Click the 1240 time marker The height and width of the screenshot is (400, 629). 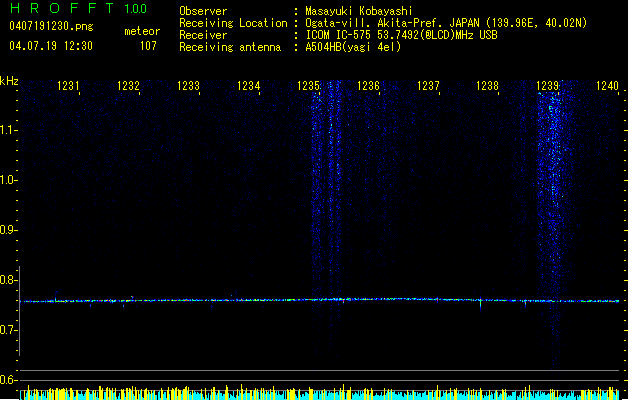[607, 85]
